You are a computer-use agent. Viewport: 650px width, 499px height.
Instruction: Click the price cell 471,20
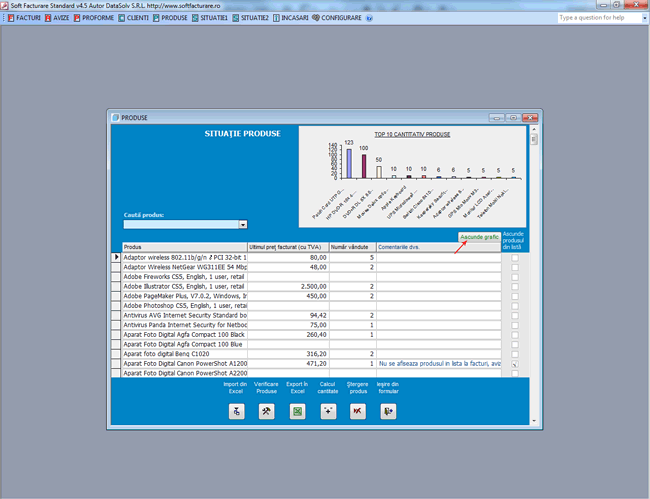[288, 363]
